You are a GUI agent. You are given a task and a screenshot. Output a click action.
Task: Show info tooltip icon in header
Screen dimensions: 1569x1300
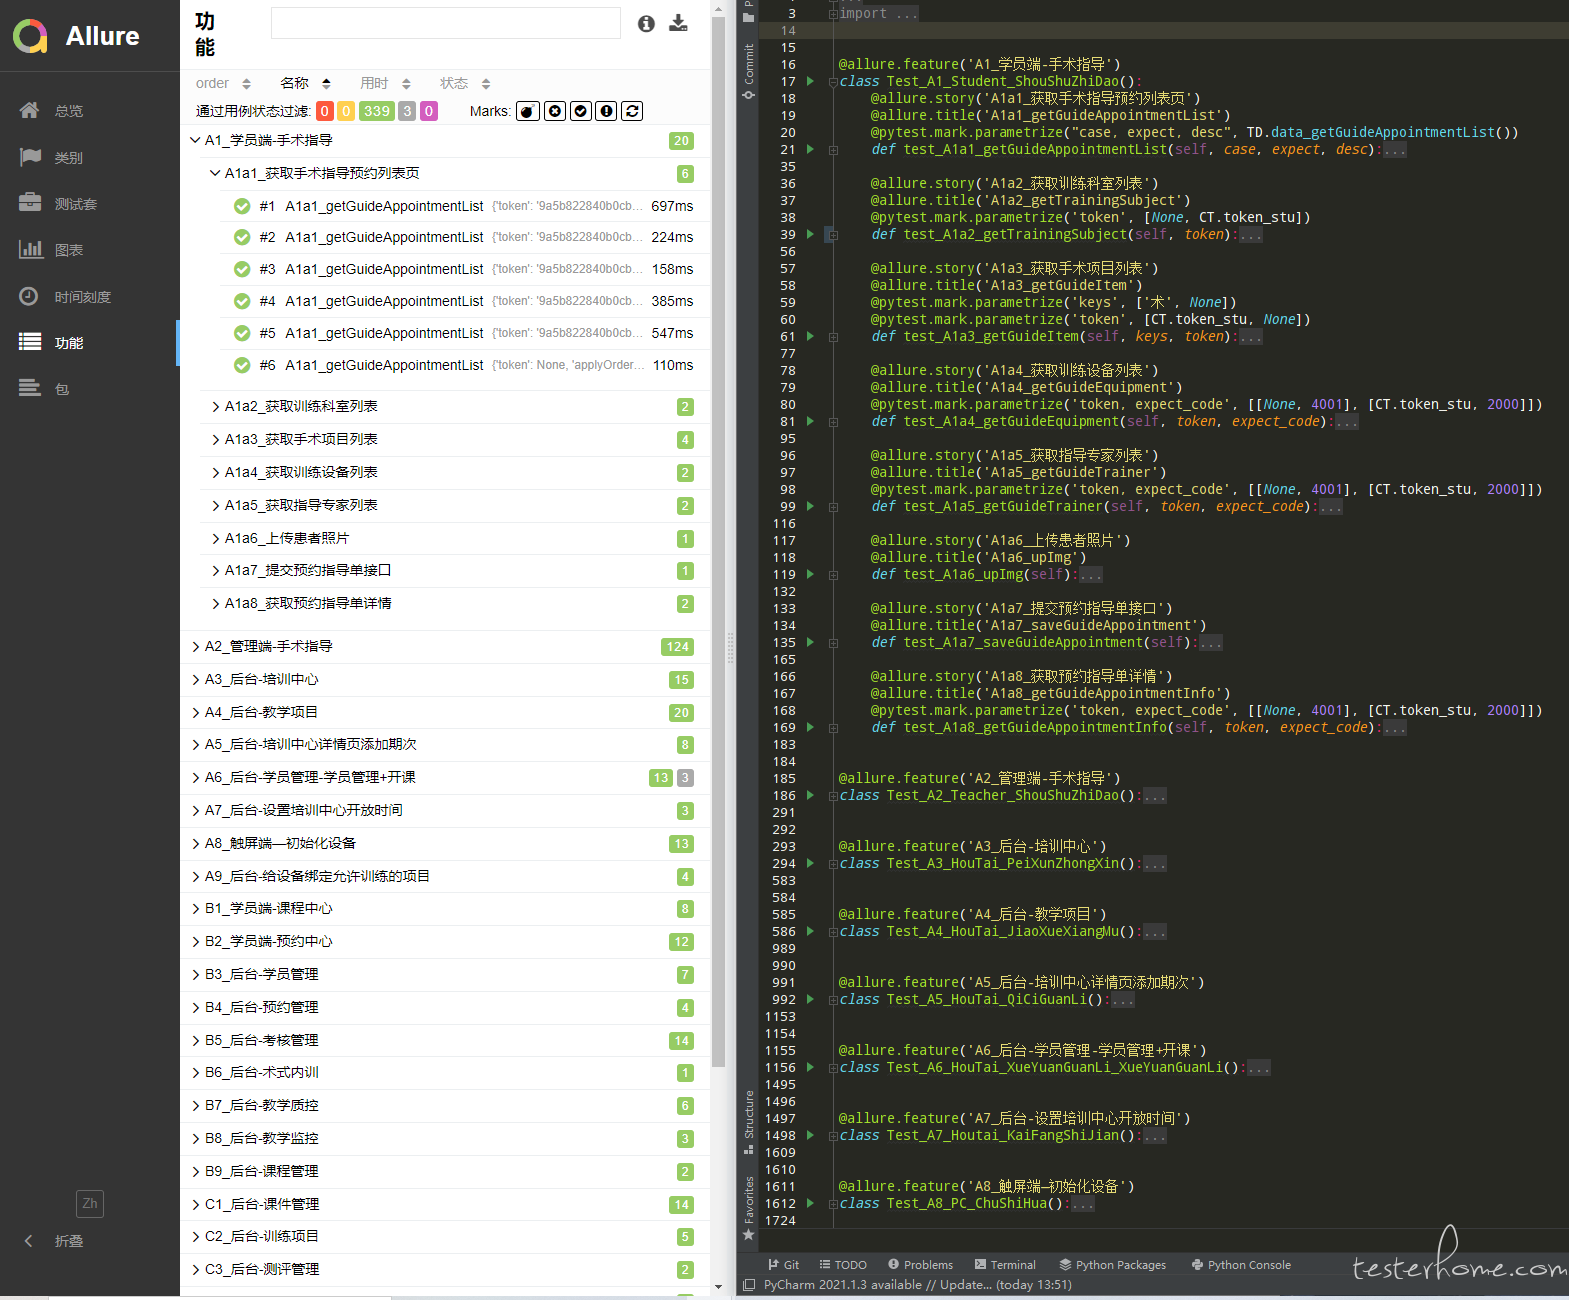coord(646,23)
